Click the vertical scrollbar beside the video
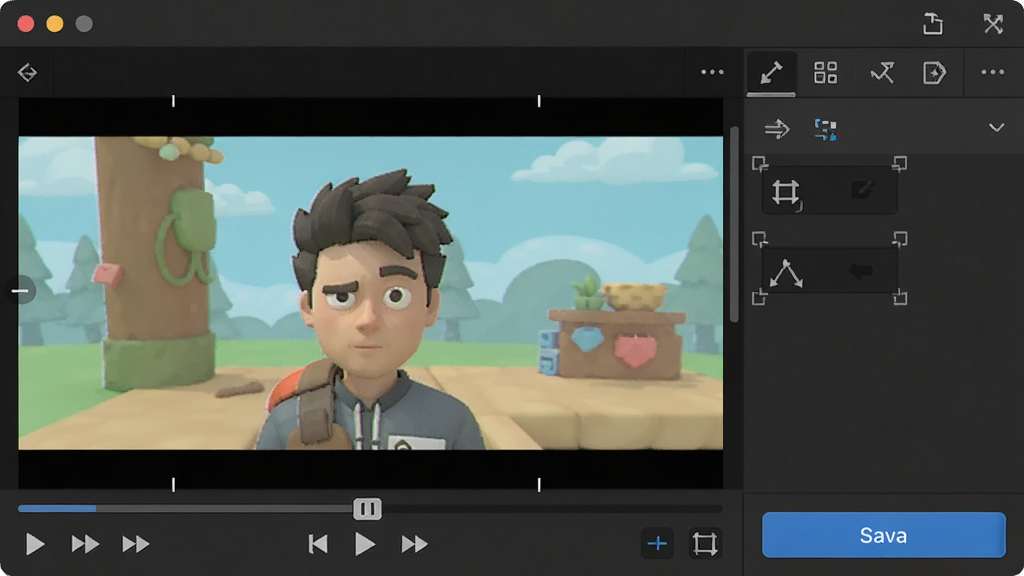This screenshot has height=576, width=1024. [734, 224]
